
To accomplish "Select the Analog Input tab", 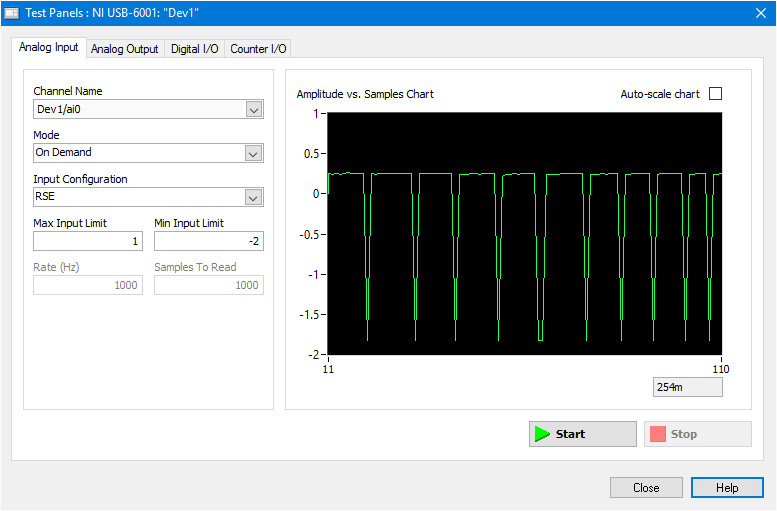I will pos(49,48).
